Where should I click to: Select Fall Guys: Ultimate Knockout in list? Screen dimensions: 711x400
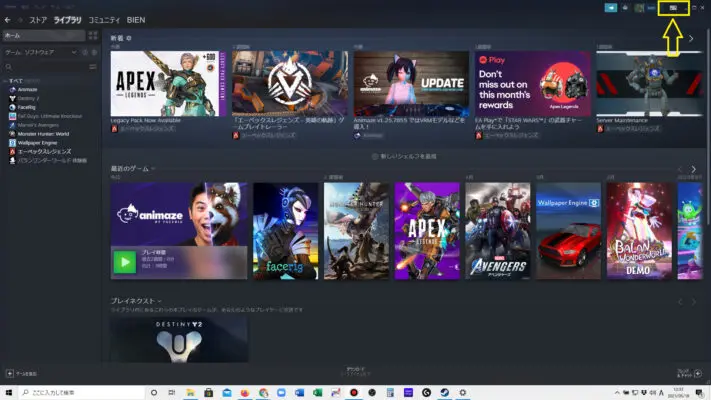[50, 116]
